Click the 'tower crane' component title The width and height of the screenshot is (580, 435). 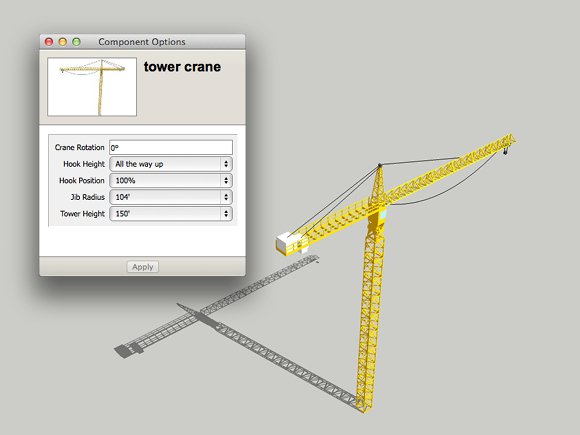(x=182, y=67)
